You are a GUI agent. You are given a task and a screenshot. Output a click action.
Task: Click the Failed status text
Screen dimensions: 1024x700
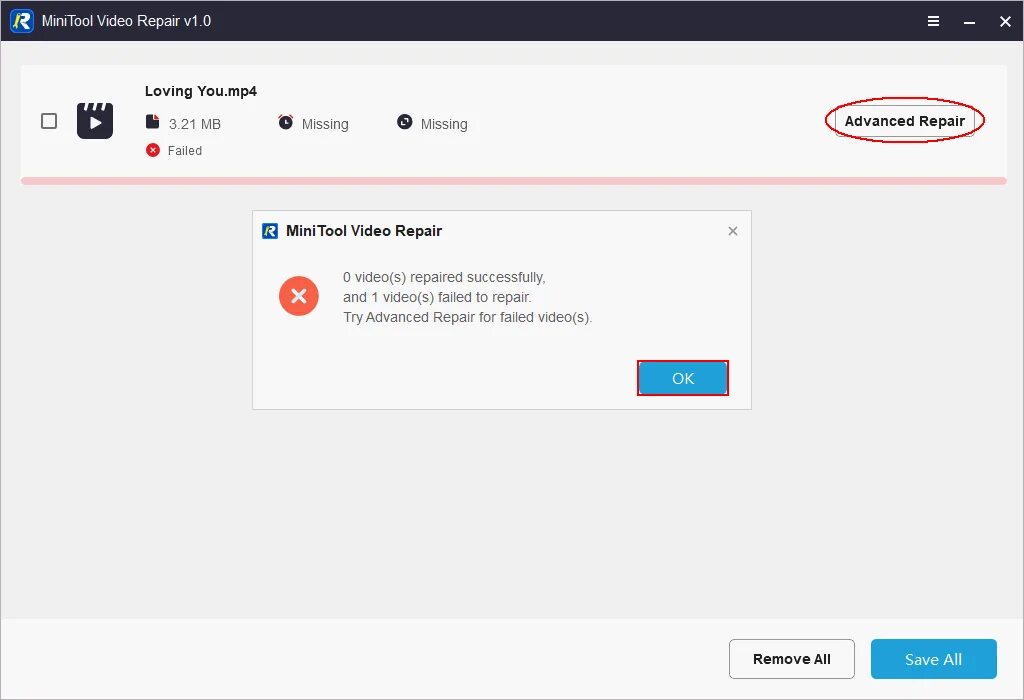coord(185,151)
